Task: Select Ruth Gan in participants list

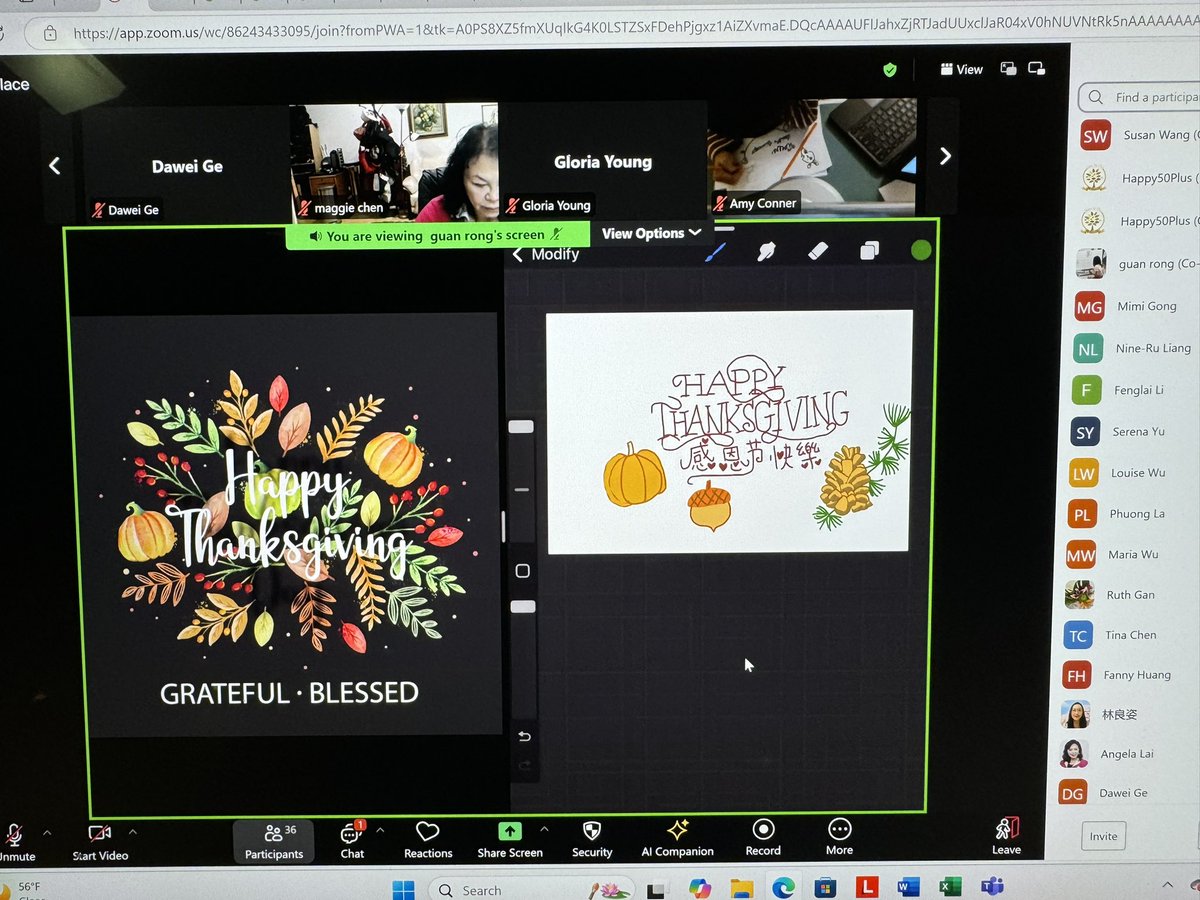Action: click(1131, 594)
